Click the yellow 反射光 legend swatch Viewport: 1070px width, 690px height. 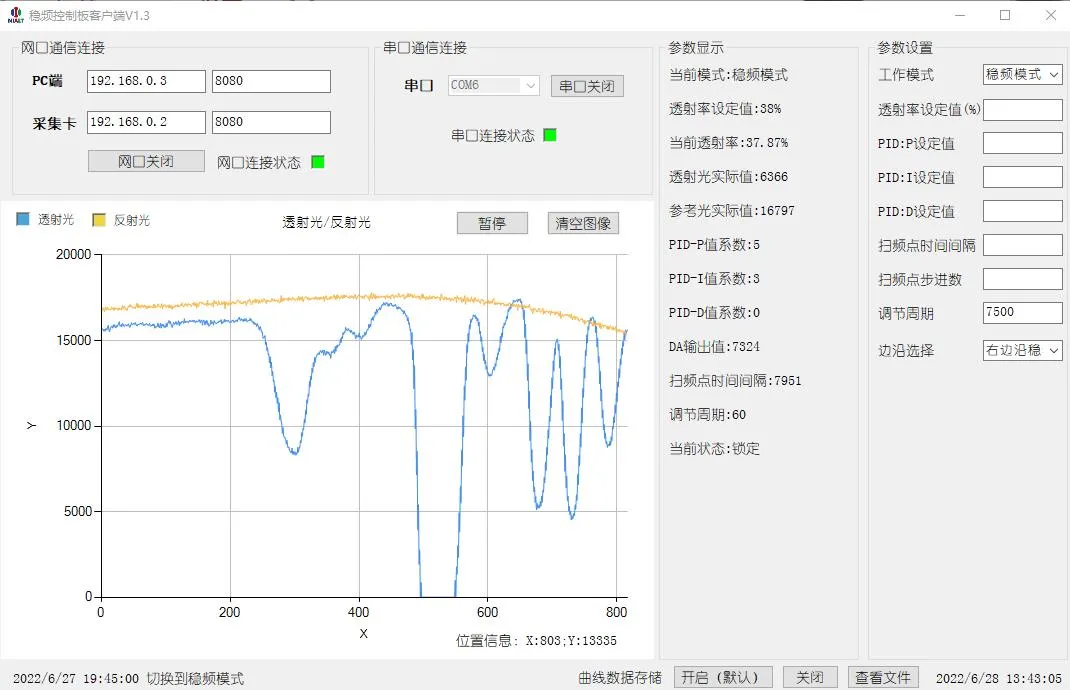click(98, 220)
